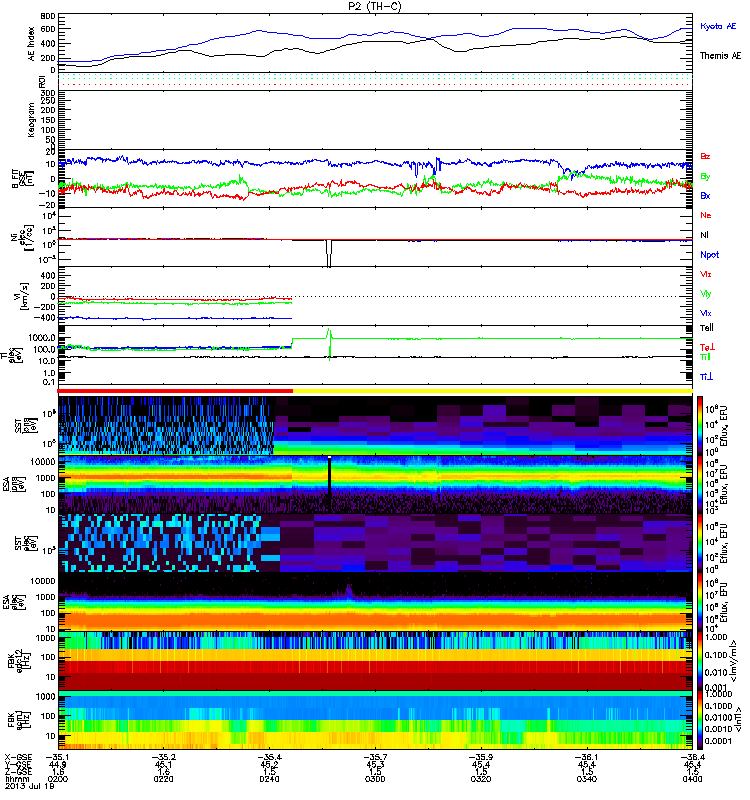Click the red segment of the mode bar
Viewport: 750px width, 800px height.
tap(175, 391)
